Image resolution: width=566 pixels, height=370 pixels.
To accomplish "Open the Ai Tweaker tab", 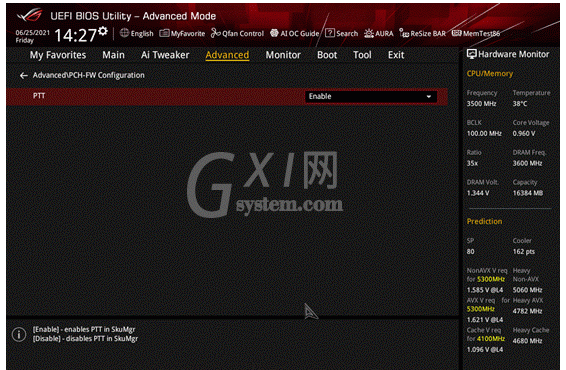I will (x=165, y=55).
